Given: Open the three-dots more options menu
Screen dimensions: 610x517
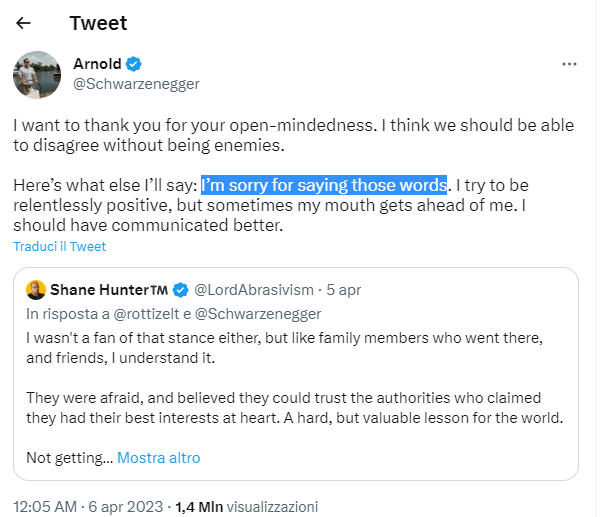Looking at the screenshot, I should pyautogui.click(x=569, y=64).
